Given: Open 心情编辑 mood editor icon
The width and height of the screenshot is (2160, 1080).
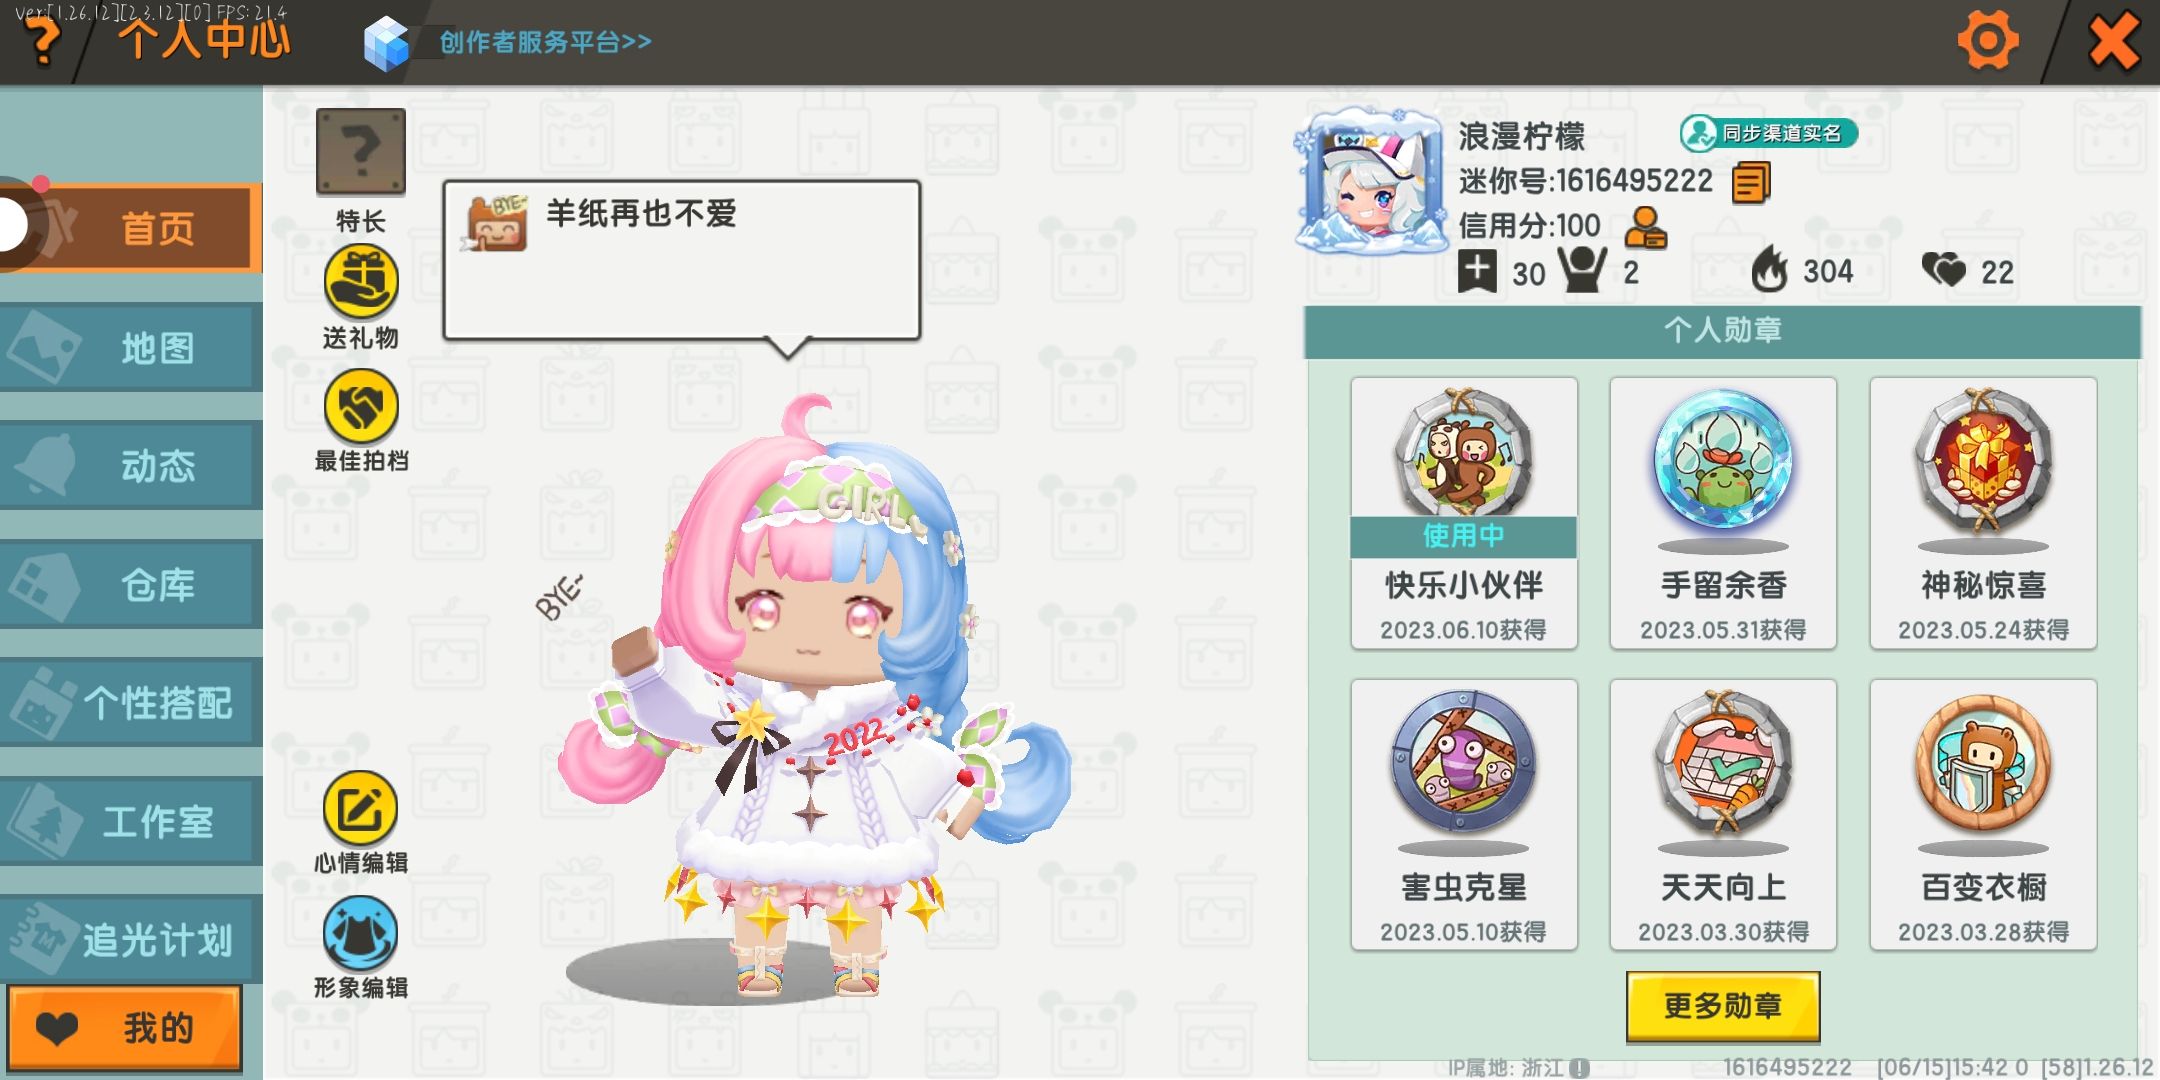Looking at the screenshot, I should coord(360,808).
